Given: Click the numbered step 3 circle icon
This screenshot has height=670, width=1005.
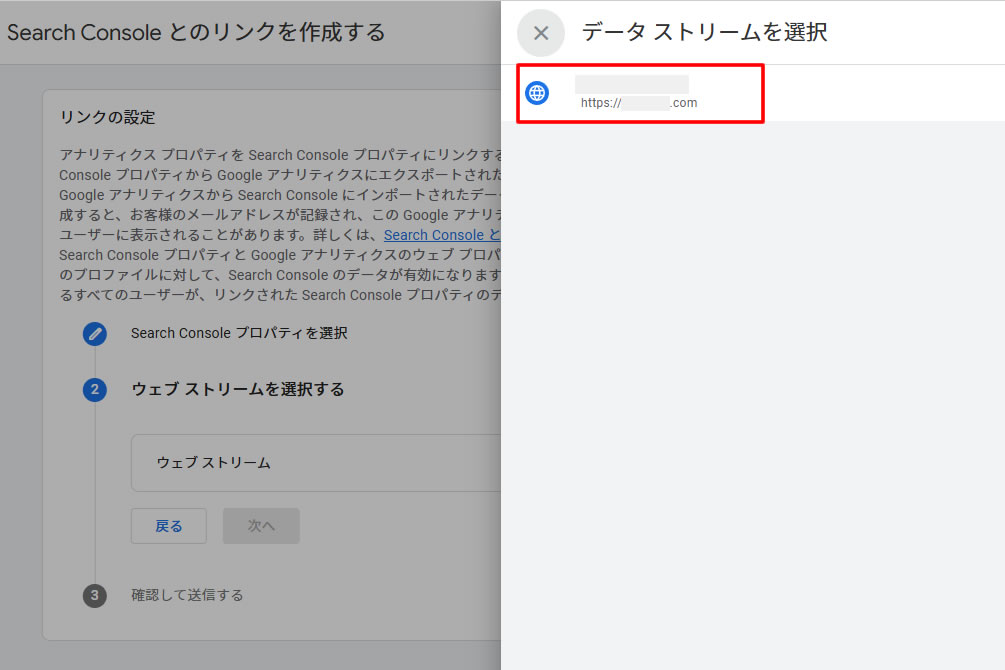Looking at the screenshot, I should pyautogui.click(x=94, y=594).
